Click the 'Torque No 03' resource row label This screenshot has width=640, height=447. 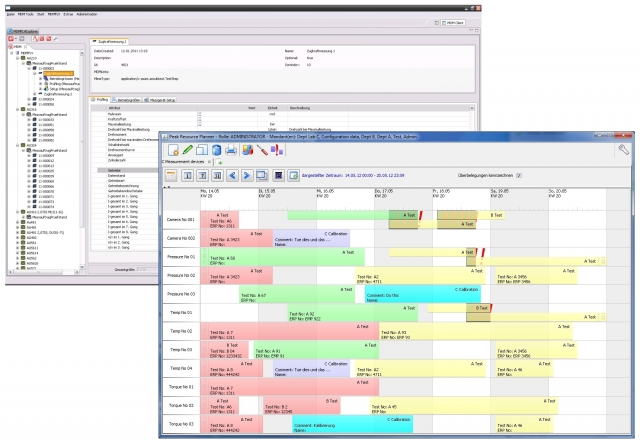coord(181,424)
